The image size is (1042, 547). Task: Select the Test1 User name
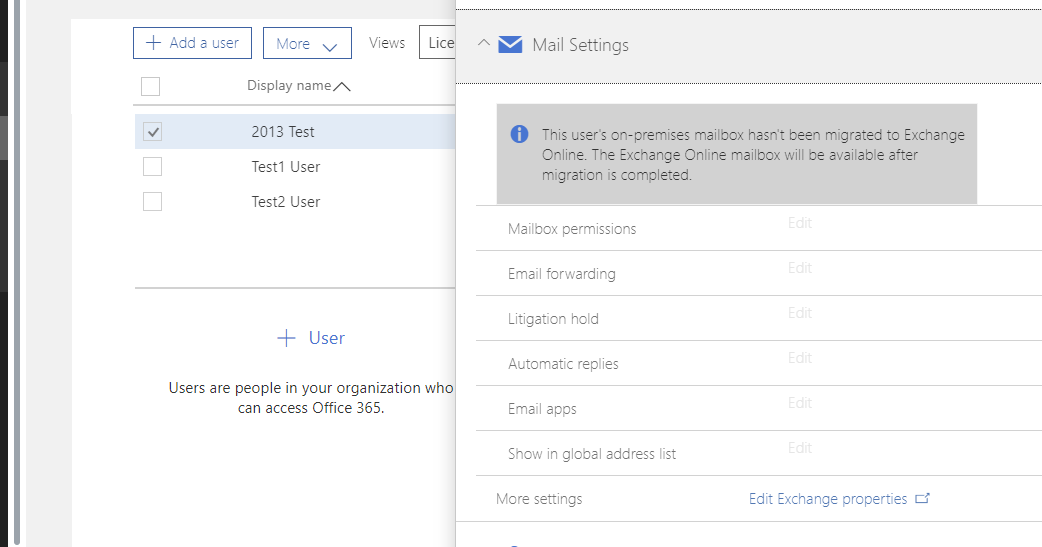(x=286, y=167)
